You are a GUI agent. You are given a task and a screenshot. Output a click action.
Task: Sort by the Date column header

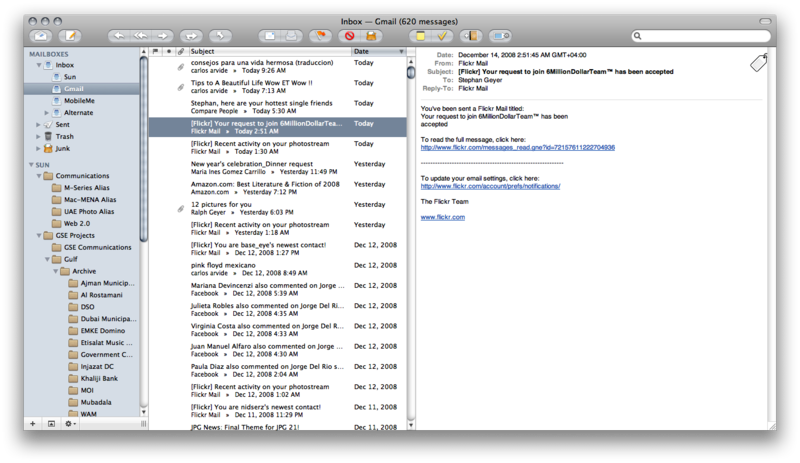[x=379, y=51]
